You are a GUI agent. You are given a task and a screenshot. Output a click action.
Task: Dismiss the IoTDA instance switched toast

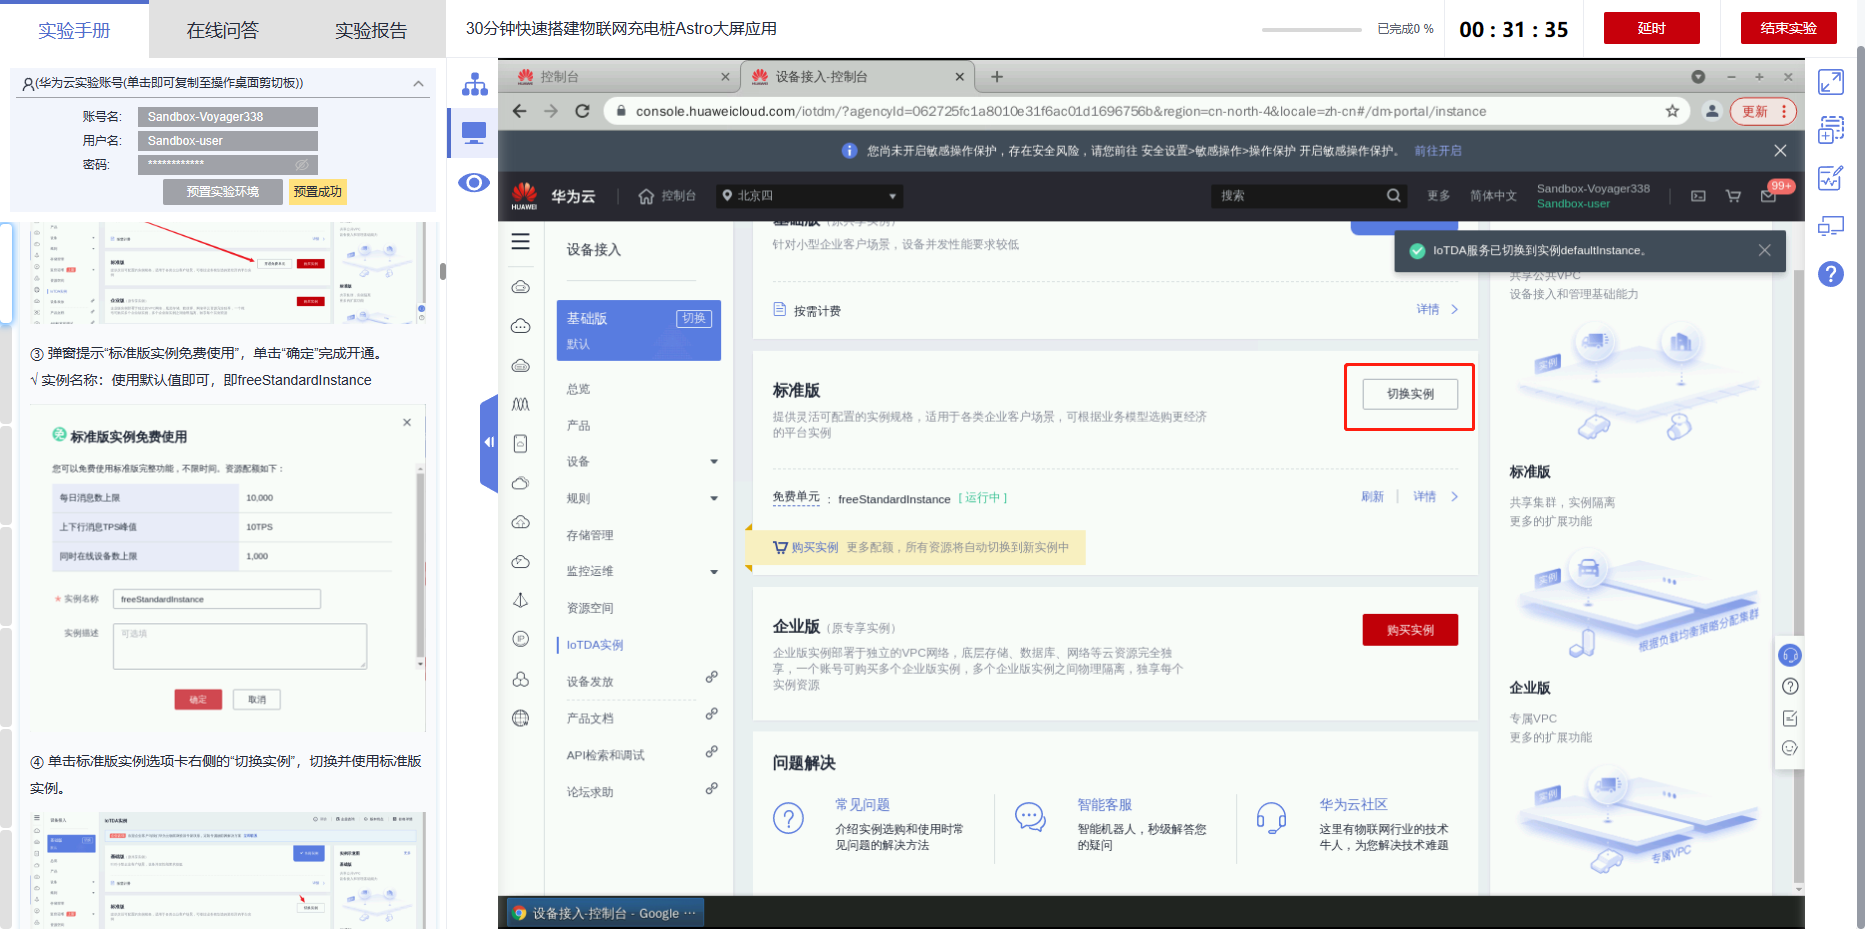[1764, 250]
